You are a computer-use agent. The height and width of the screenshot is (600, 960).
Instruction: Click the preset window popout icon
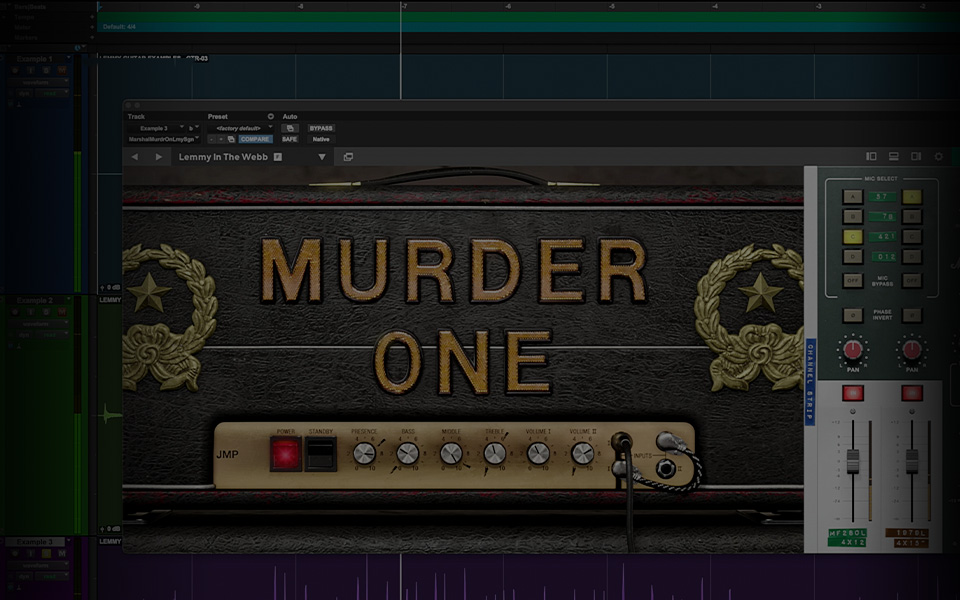coord(348,157)
